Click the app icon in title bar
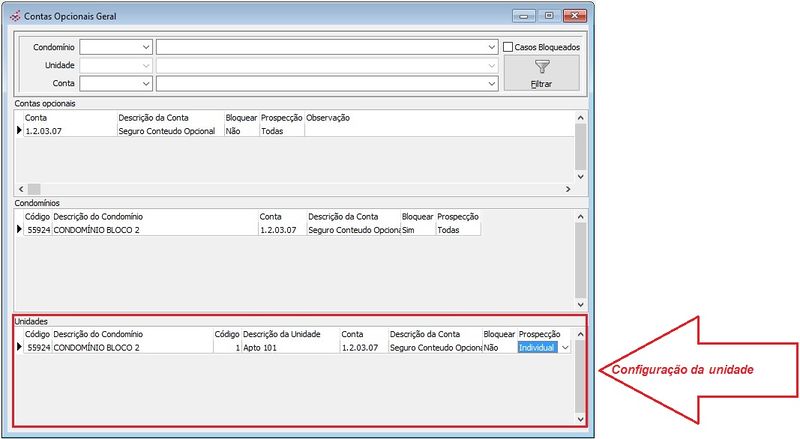800x439 pixels. [12, 16]
